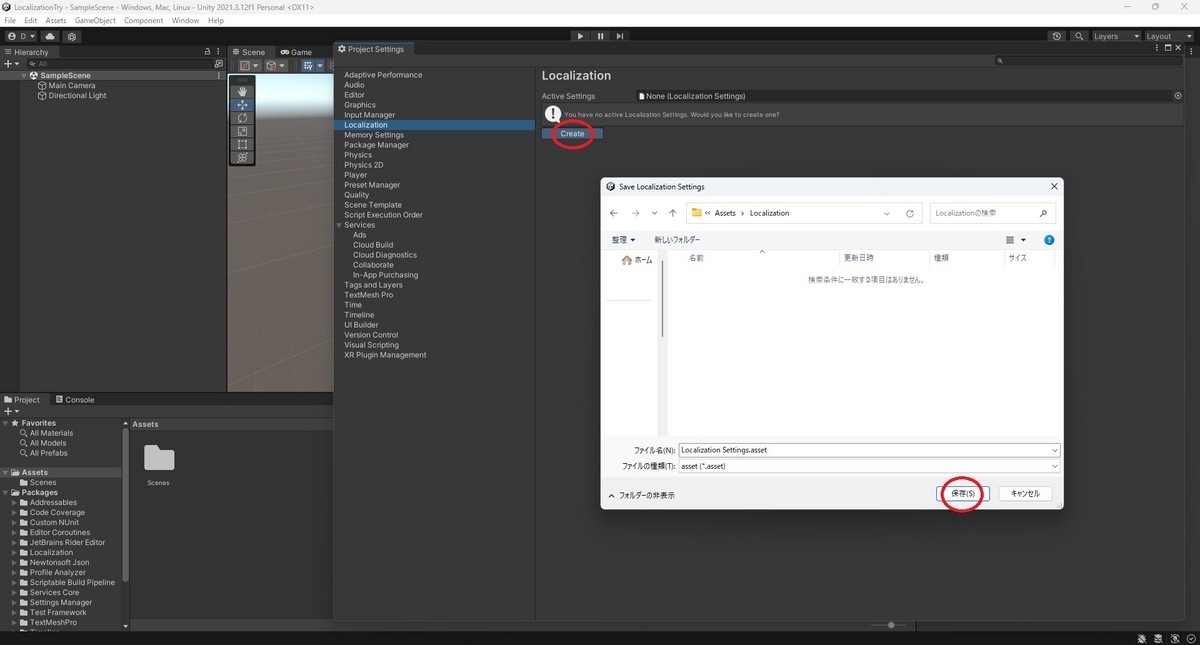Select the Scale tool in Scene view
The height and width of the screenshot is (645, 1200).
click(x=242, y=131)
